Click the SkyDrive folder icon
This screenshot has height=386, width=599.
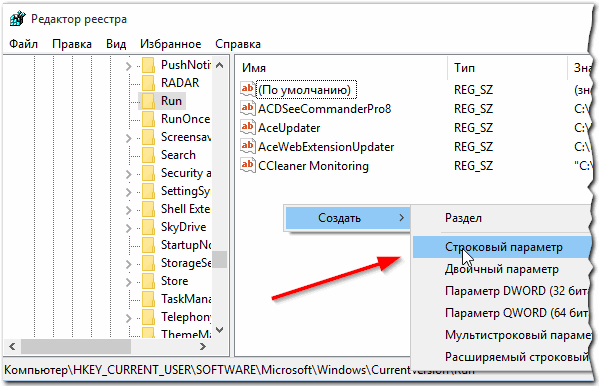148,227
